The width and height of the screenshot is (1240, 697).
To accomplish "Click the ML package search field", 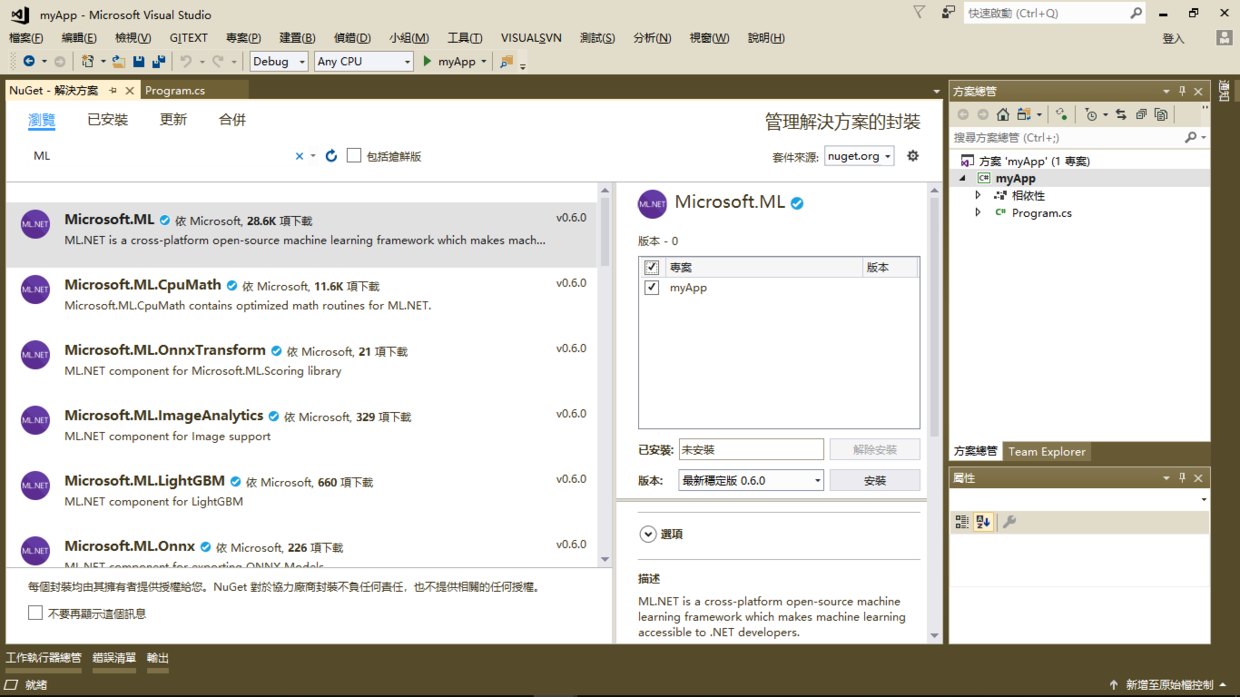I will (x=160, y=156).
